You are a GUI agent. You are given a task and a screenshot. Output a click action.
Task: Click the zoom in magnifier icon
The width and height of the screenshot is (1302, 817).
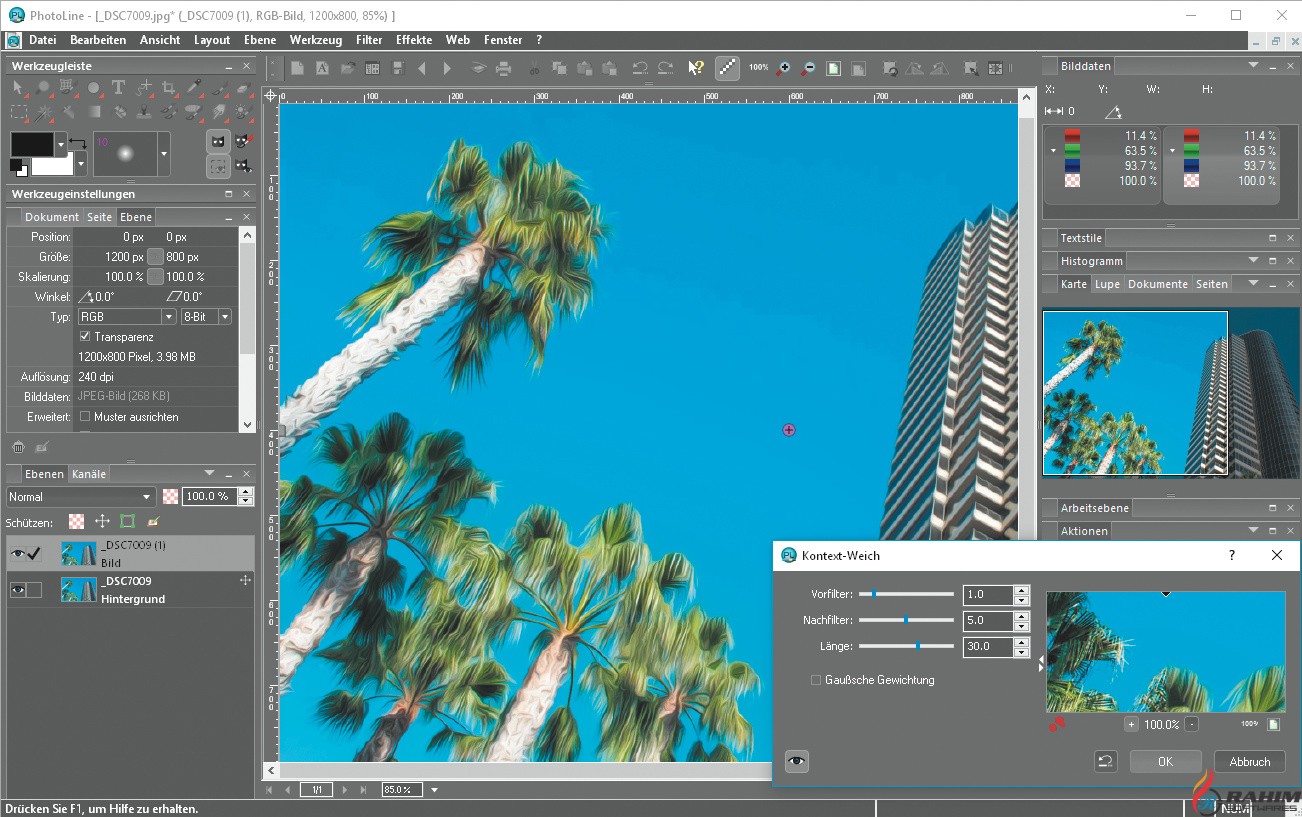(x=783, y=68)
